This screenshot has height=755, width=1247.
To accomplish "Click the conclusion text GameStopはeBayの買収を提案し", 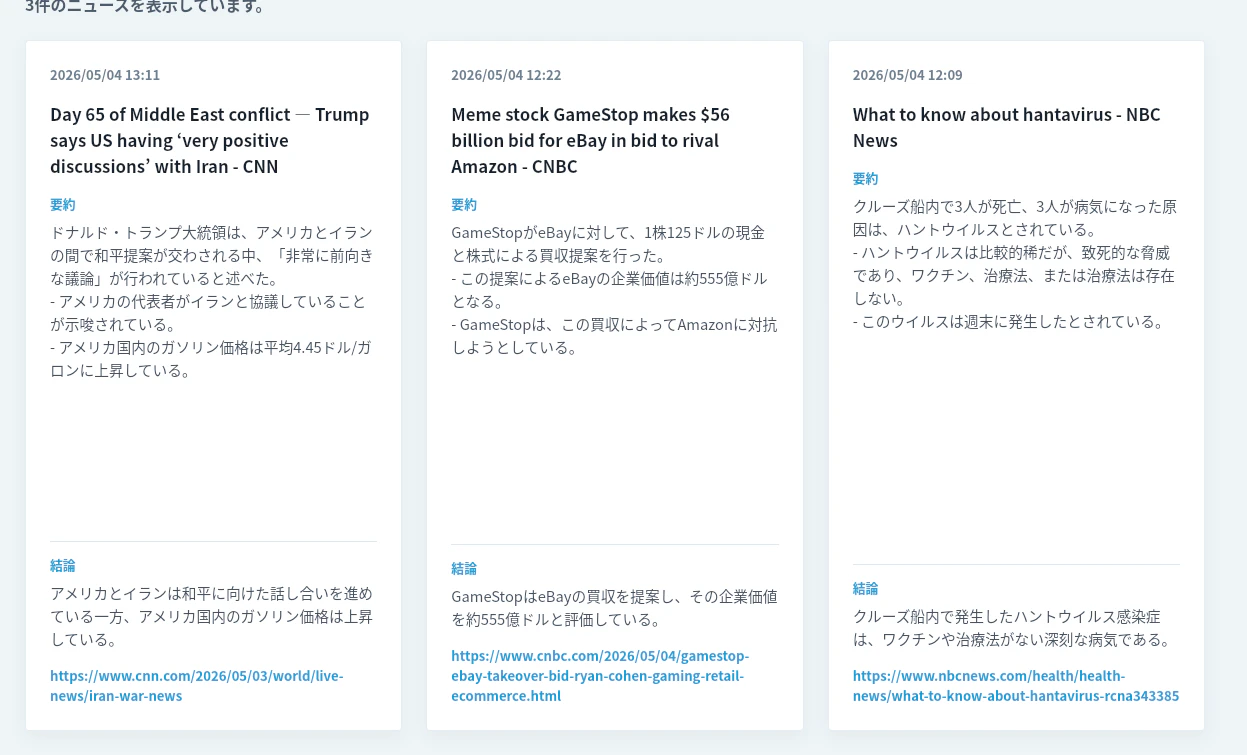I will click(614, 607).
